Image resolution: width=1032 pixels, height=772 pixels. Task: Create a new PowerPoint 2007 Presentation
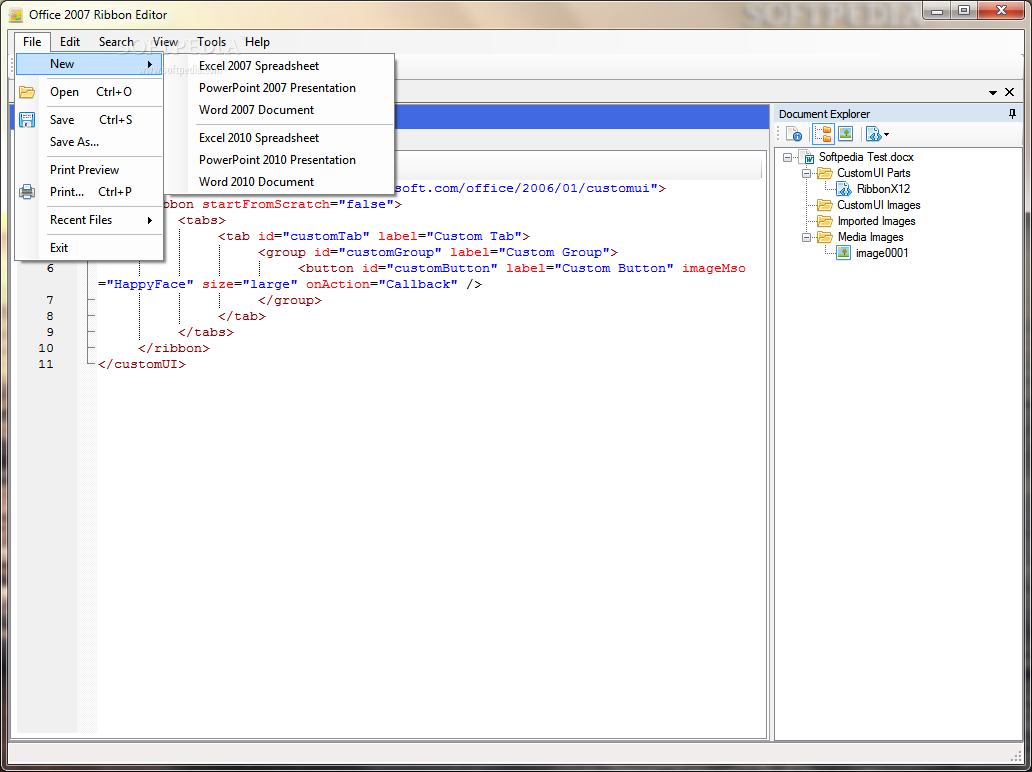click(x=292, y=88)
